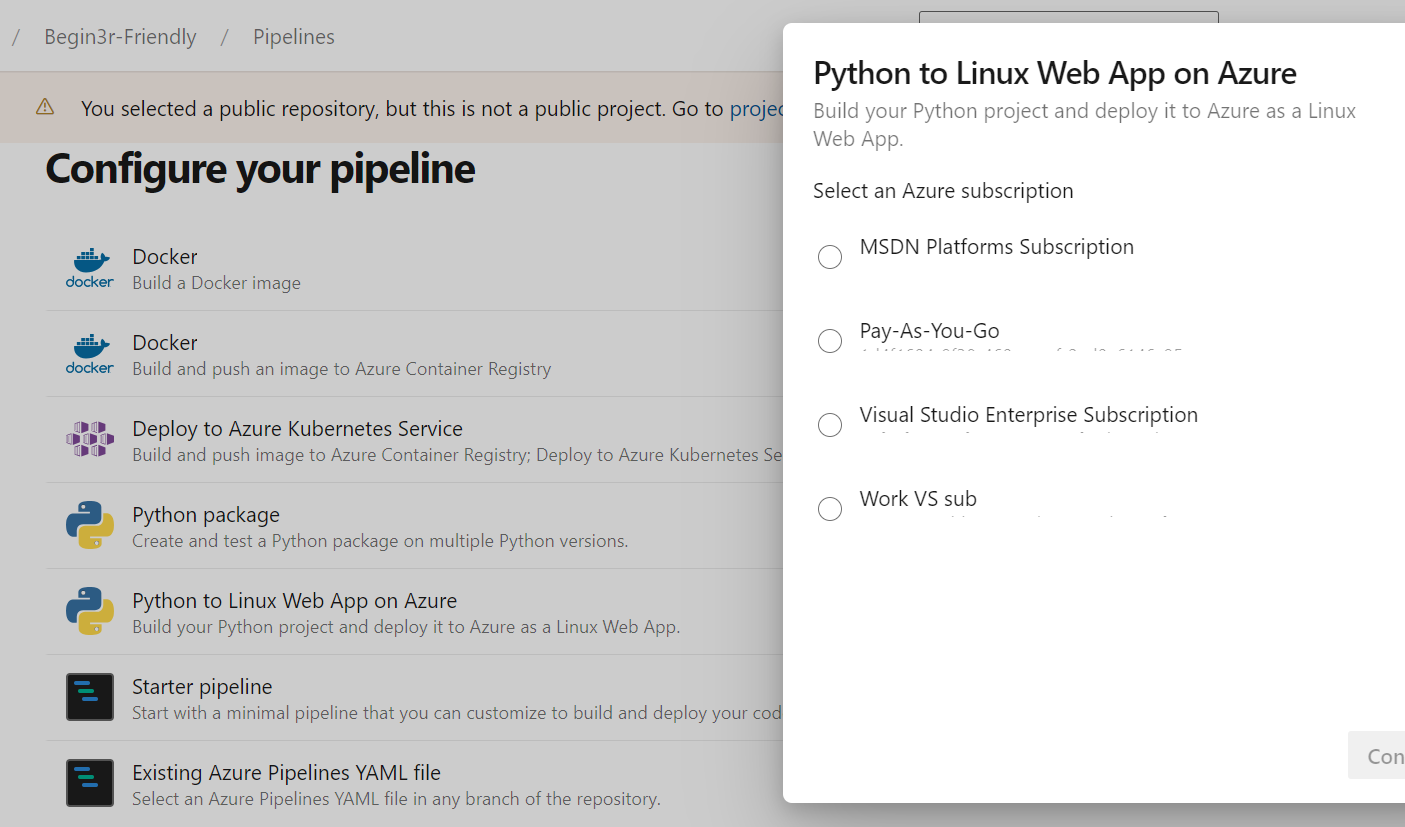Choose the Starter pipeline template title
This screenshot has height=827, width=1405.
point(202,687)
